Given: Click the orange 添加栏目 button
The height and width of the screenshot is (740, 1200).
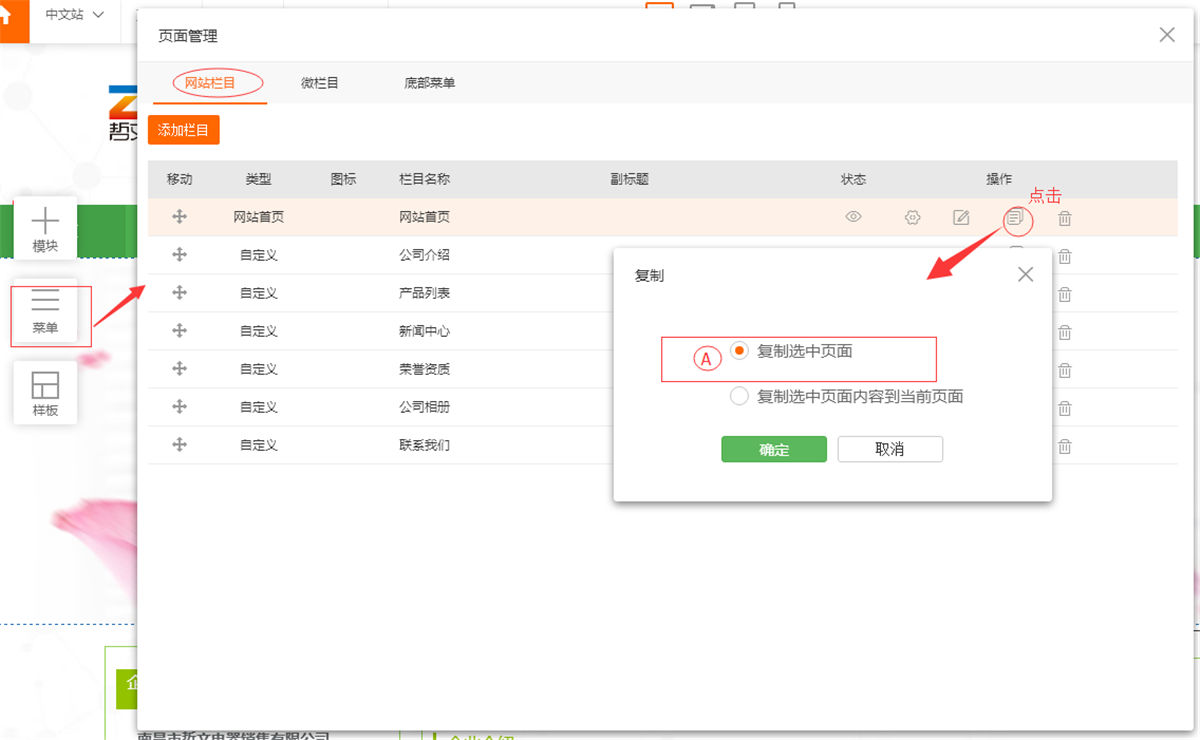Looking at the screenshot, I should (x=183, y=130).
